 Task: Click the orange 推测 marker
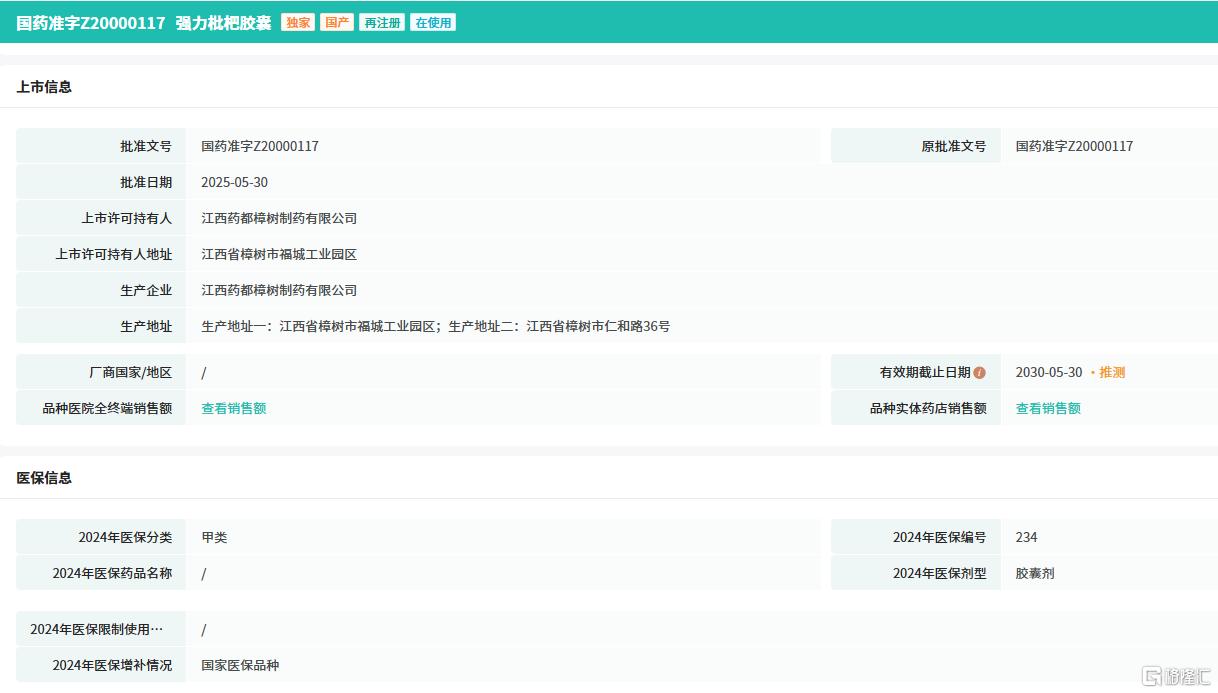point(1111,372)
